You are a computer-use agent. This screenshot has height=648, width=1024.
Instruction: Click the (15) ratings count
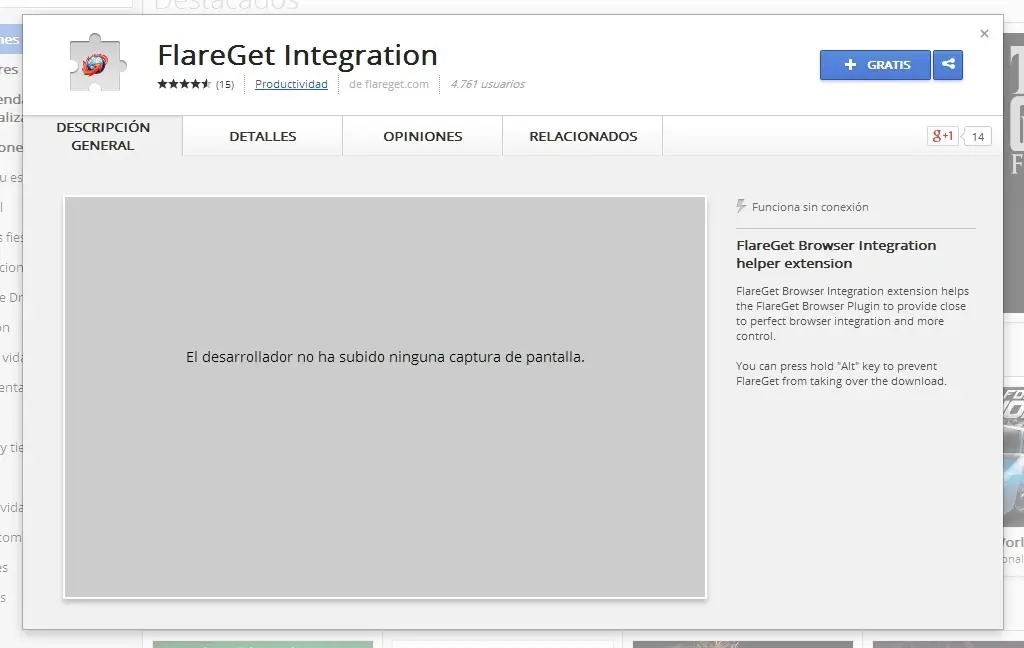(225, 84)
